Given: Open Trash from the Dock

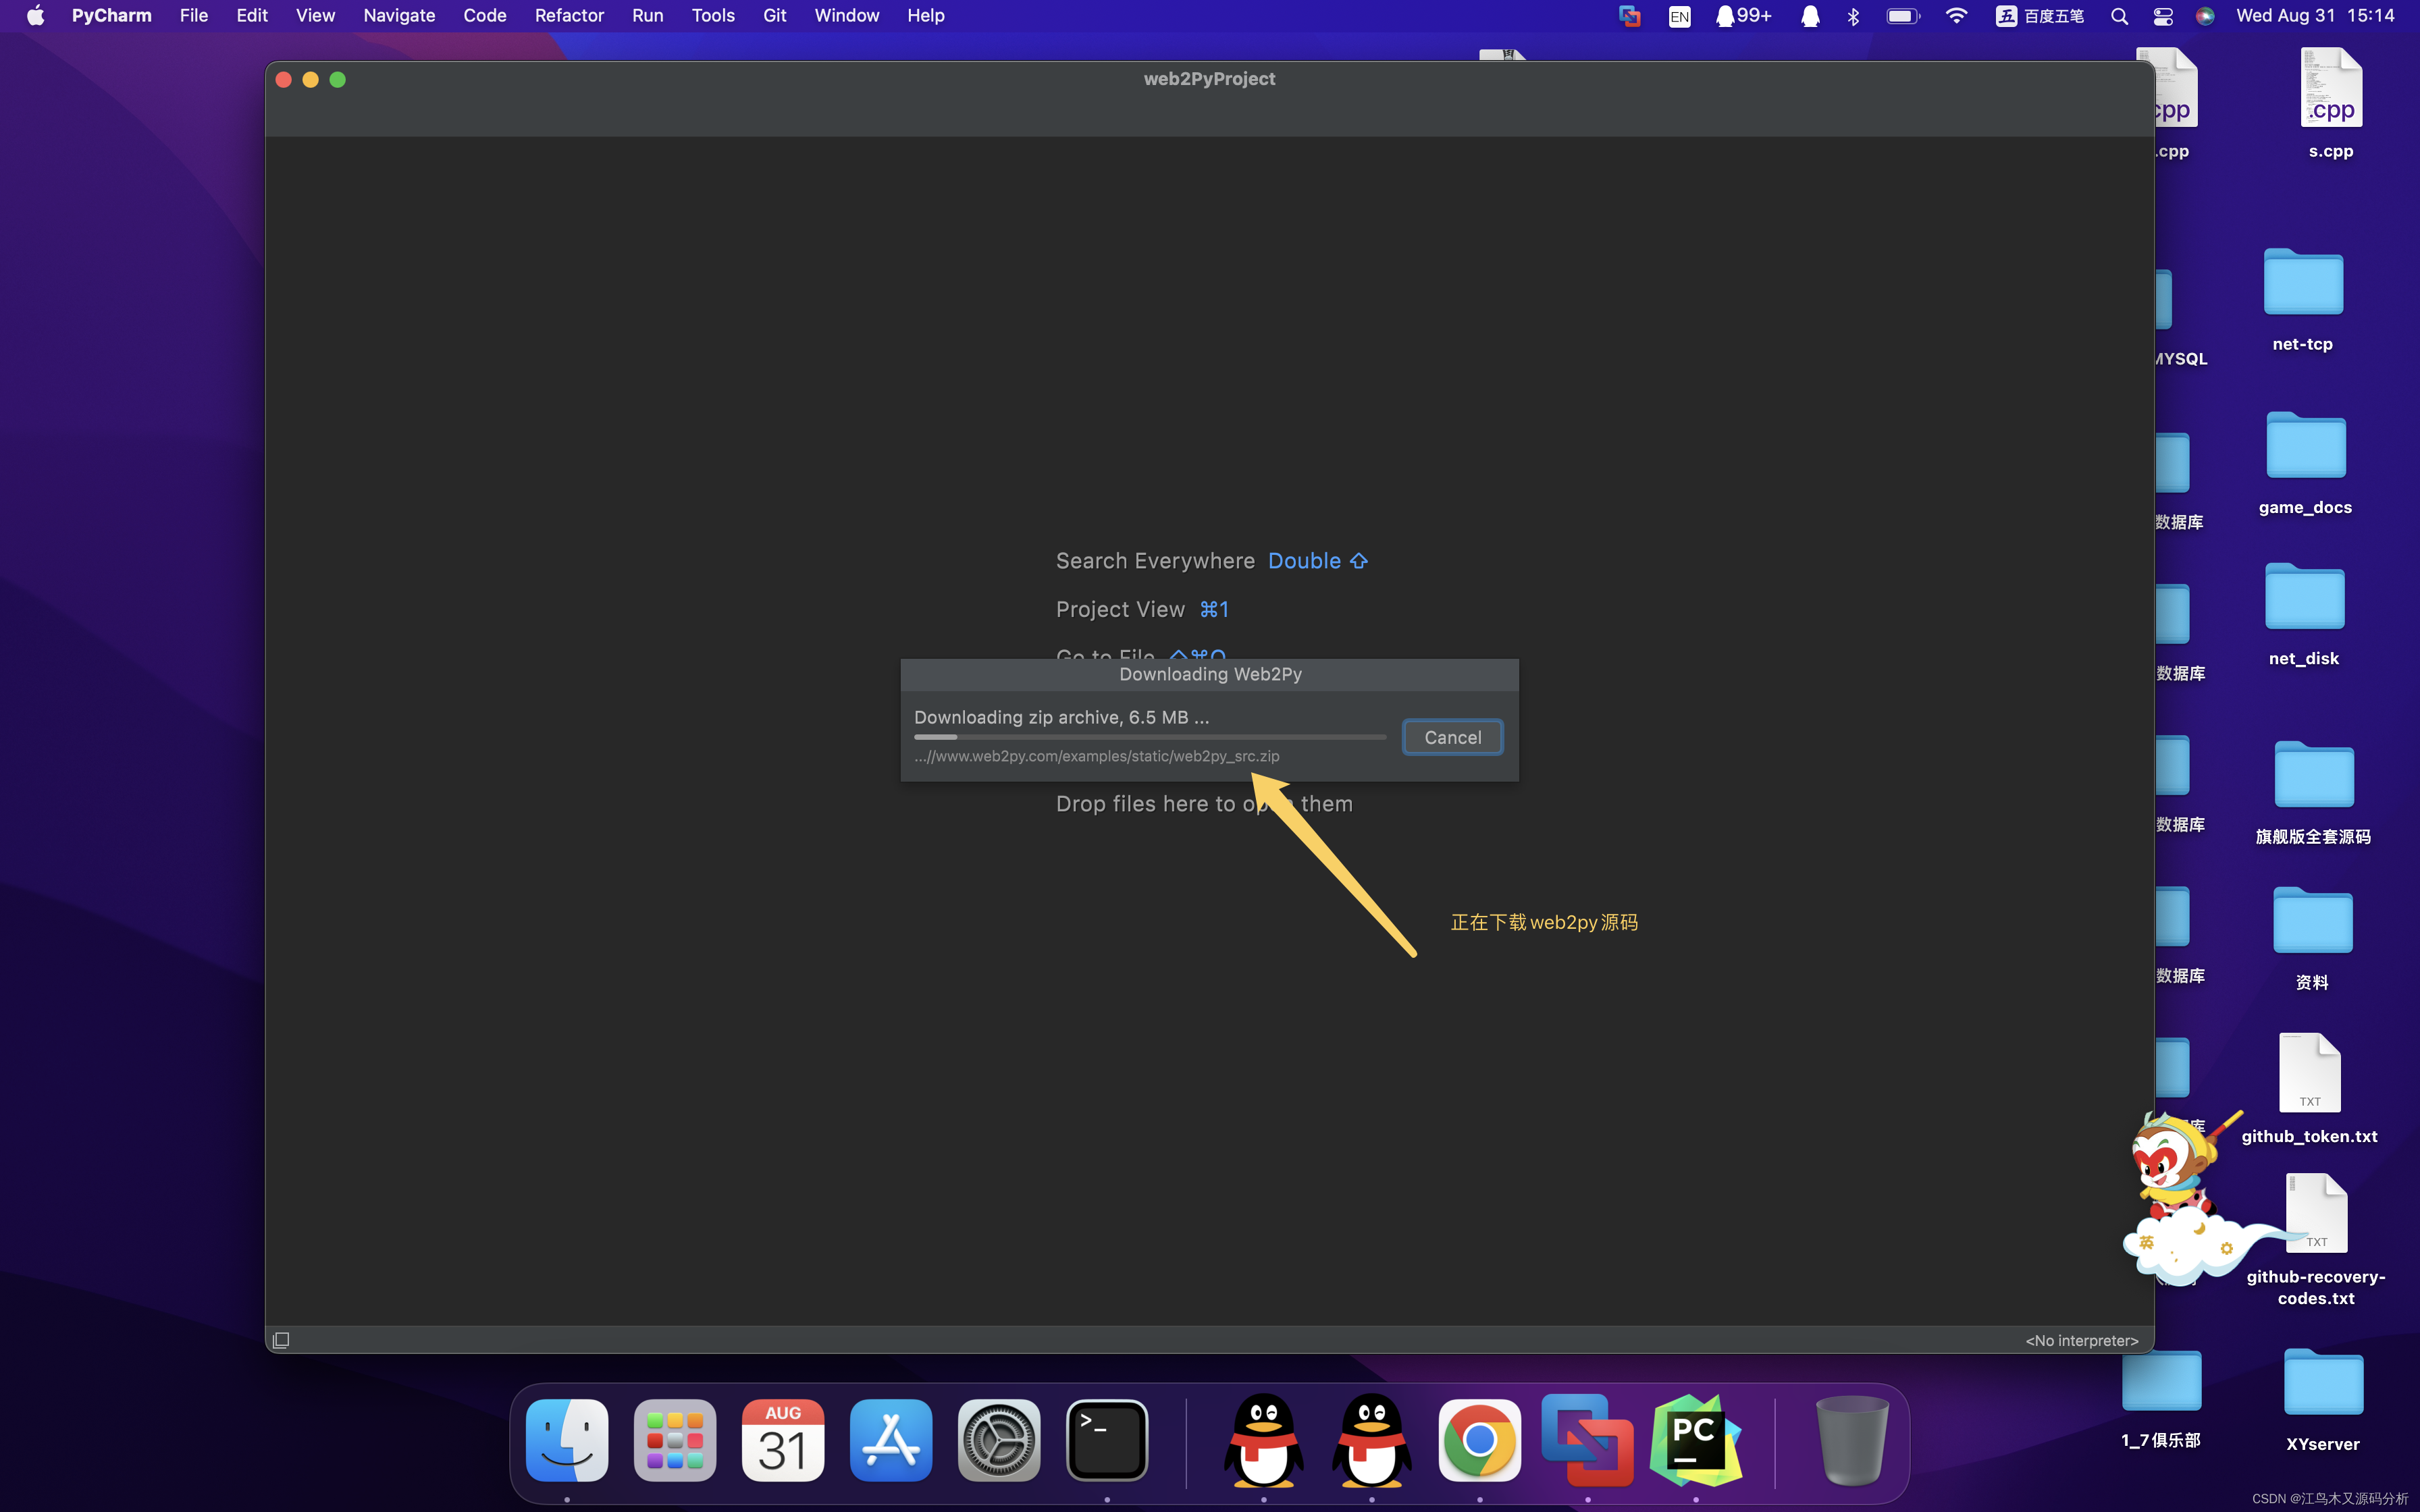Looking at the screenshot, I should tap(1852, 1440).
